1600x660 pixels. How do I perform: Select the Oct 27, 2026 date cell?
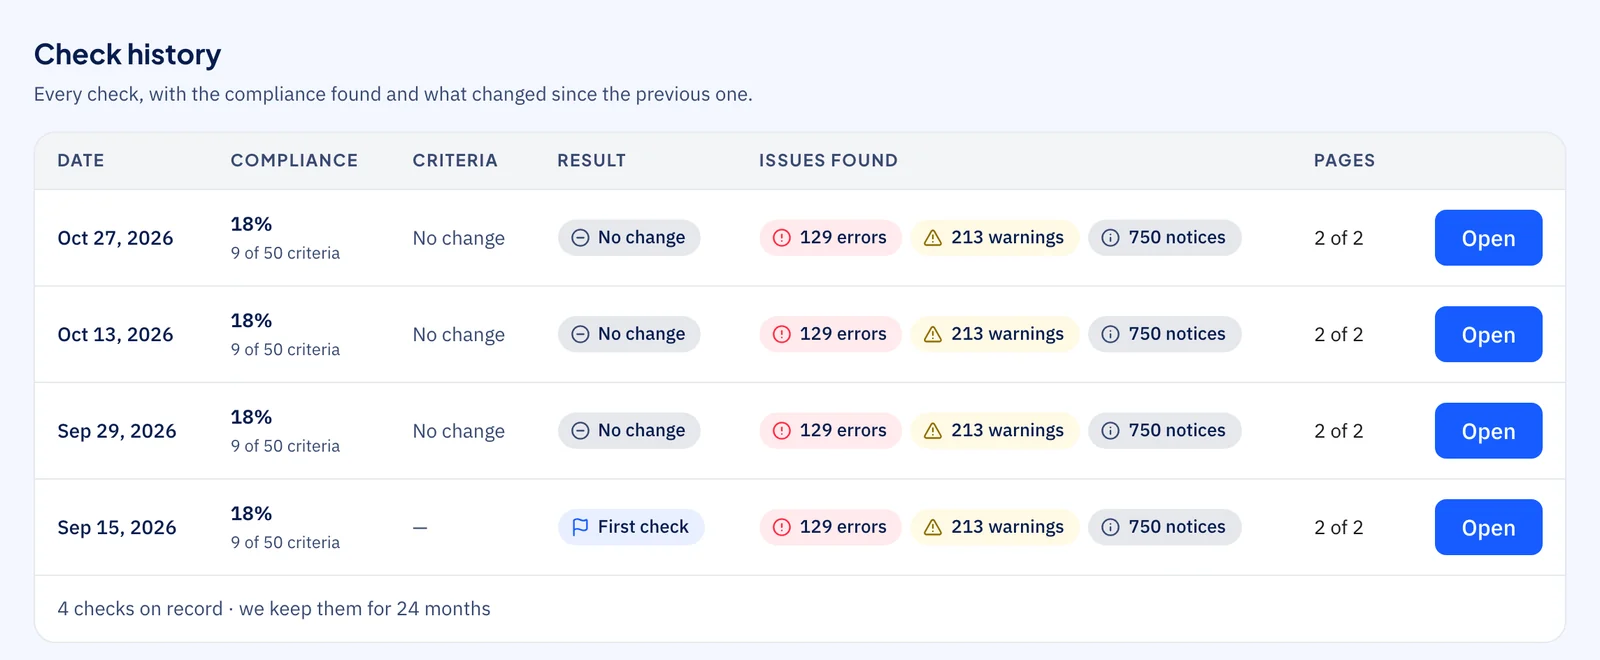click(x=115, y=238)
